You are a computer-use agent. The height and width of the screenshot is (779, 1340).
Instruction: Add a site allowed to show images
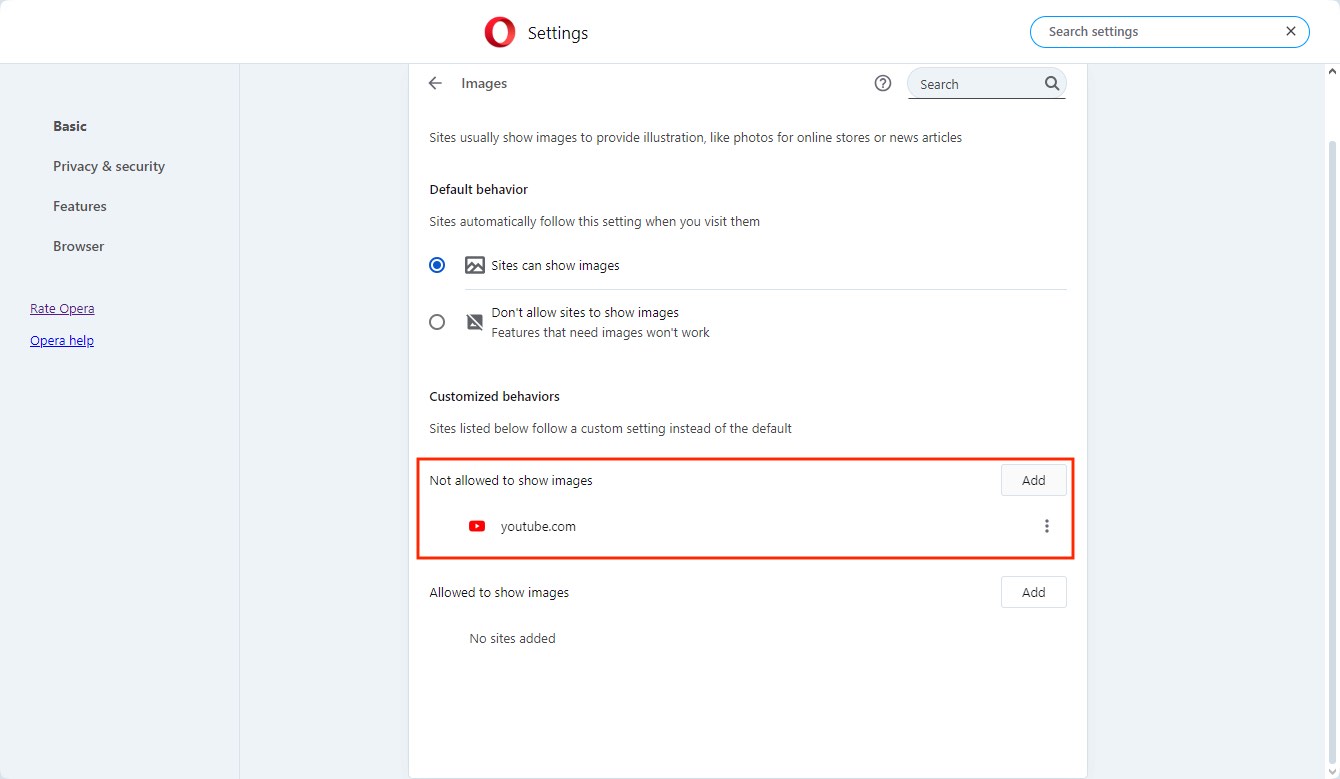click(1033, 592)
